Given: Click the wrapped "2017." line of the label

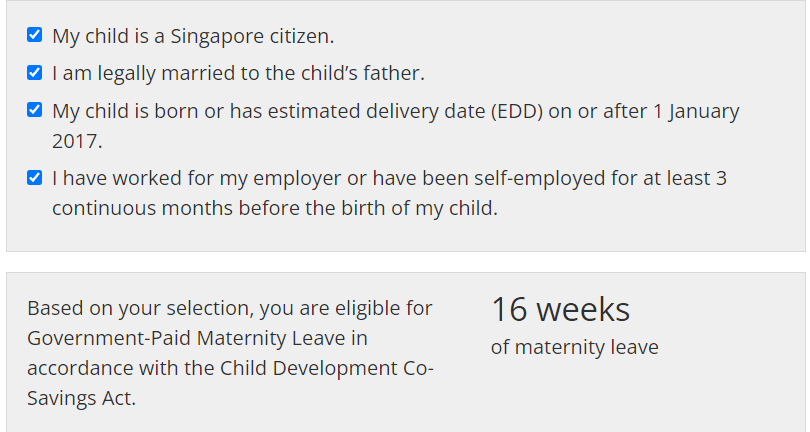Looking at the screenshot, I should (77, 141).
